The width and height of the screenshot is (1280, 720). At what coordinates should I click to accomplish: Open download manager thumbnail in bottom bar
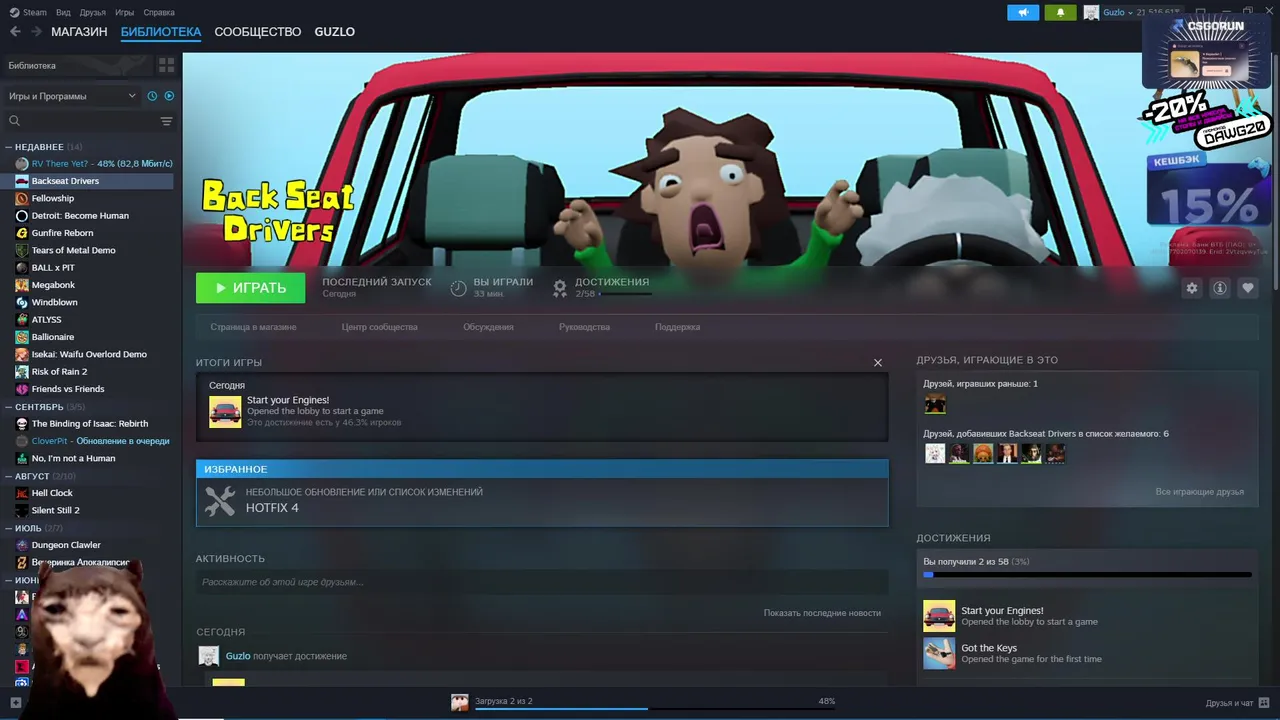coord(460,702)
